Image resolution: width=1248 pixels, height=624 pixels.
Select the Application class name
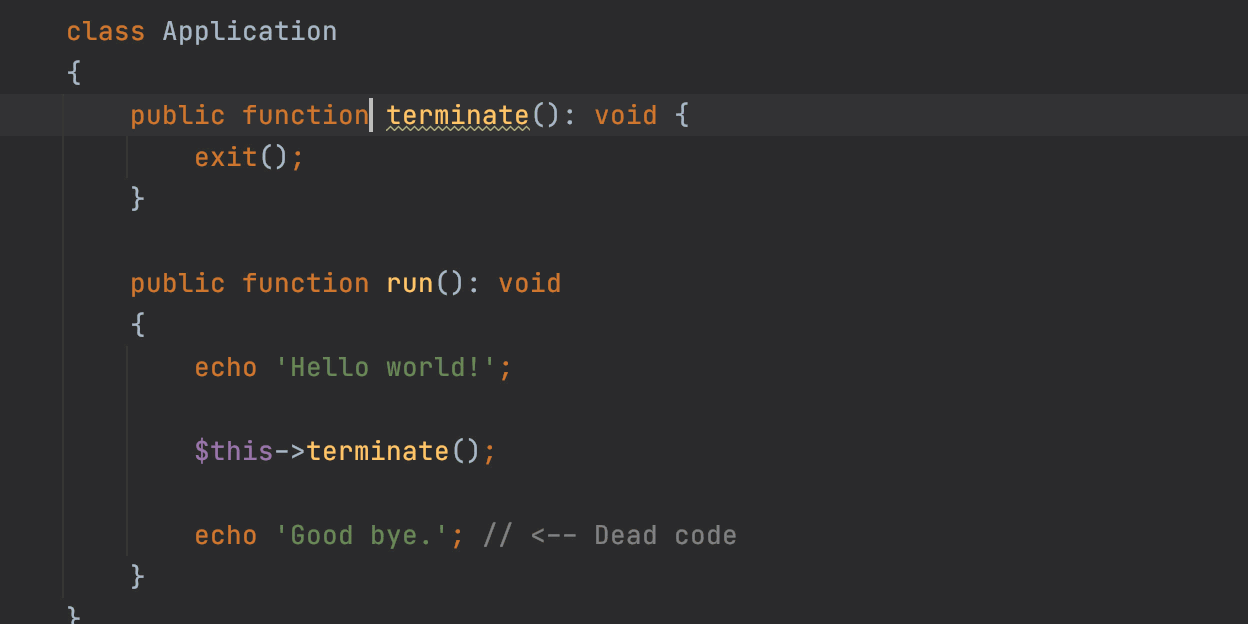[x=249, y=32]
